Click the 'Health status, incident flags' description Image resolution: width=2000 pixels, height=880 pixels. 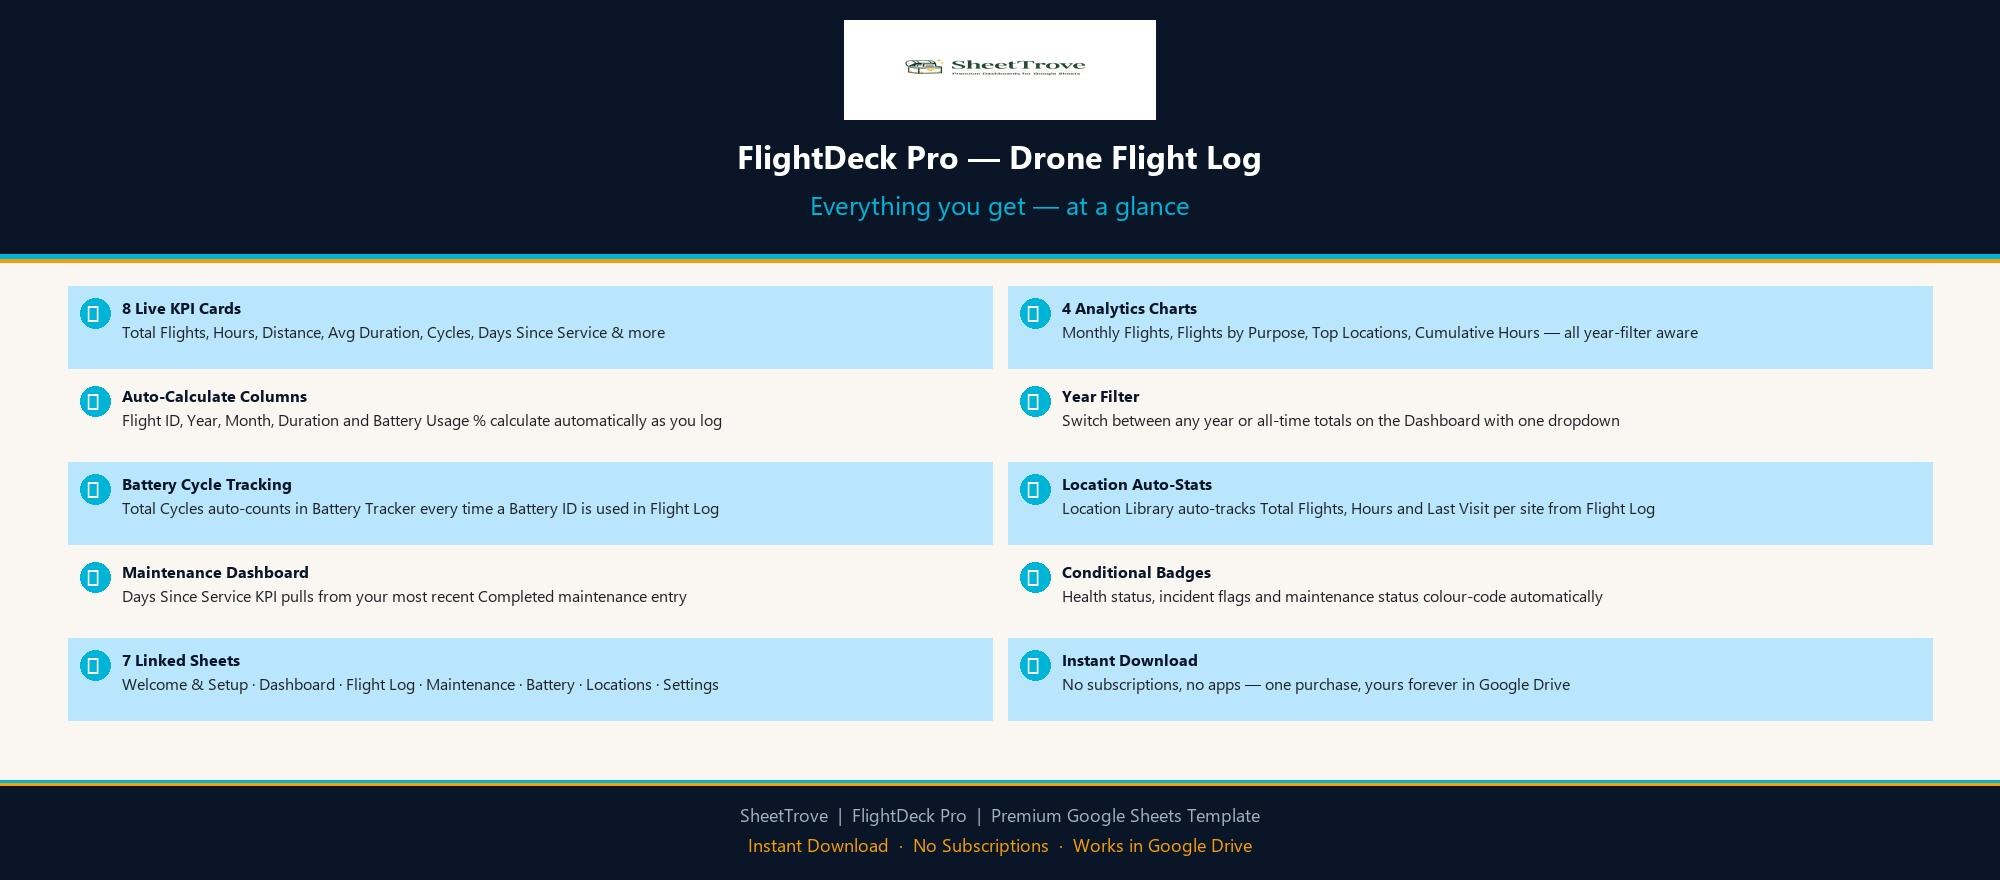point(1332,596)
